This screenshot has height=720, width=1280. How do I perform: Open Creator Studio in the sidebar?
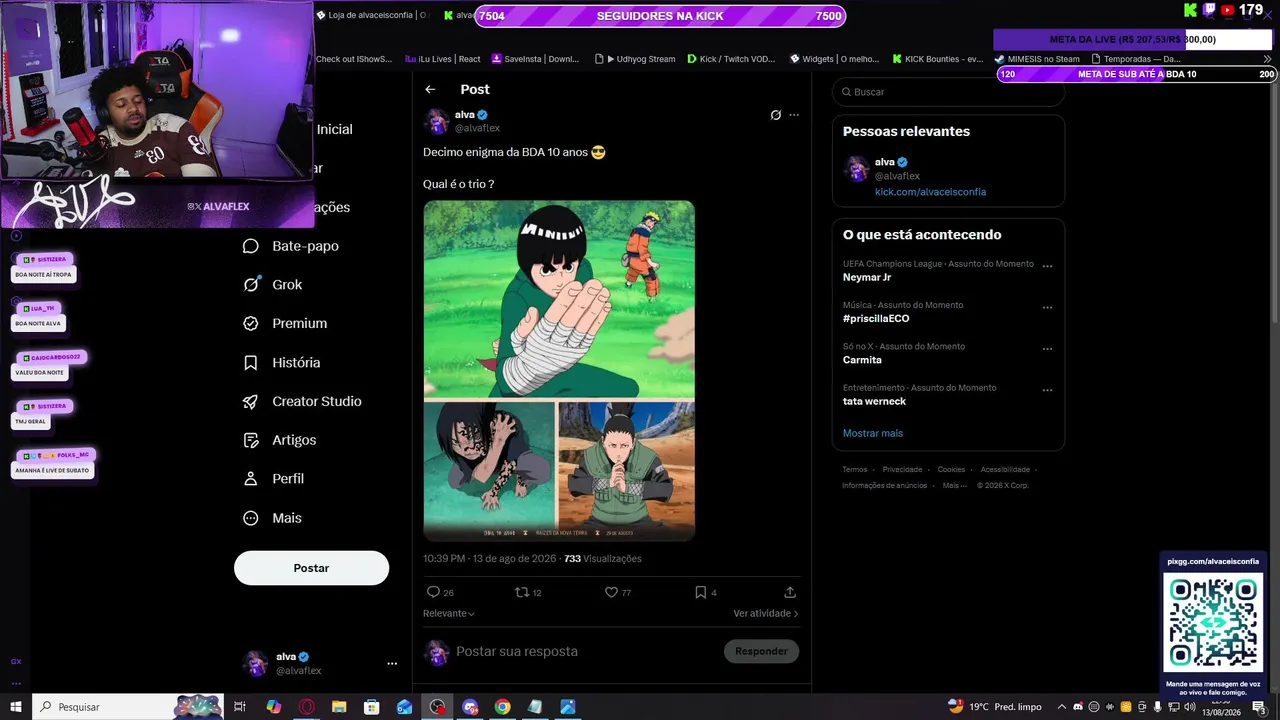(x=303, y=402)
